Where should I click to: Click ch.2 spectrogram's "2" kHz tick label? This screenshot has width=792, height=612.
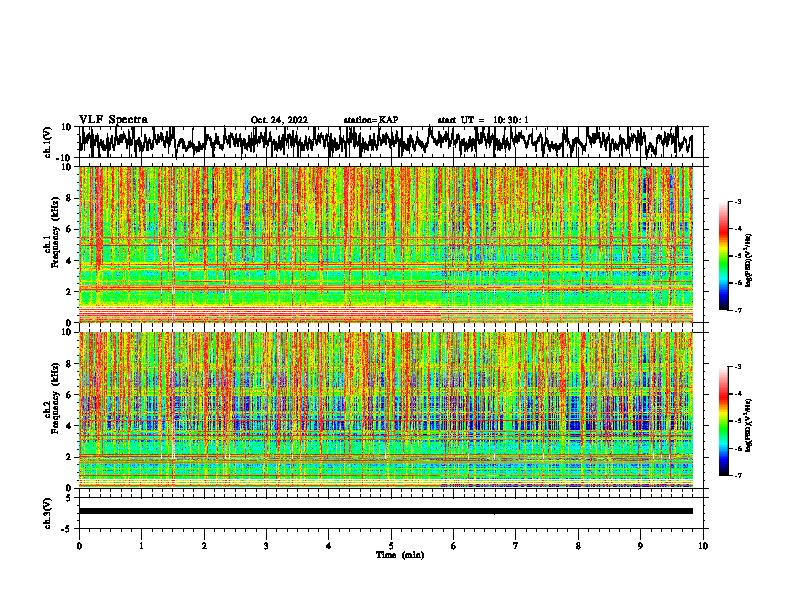pyautogui.click(x=69, y=457)
